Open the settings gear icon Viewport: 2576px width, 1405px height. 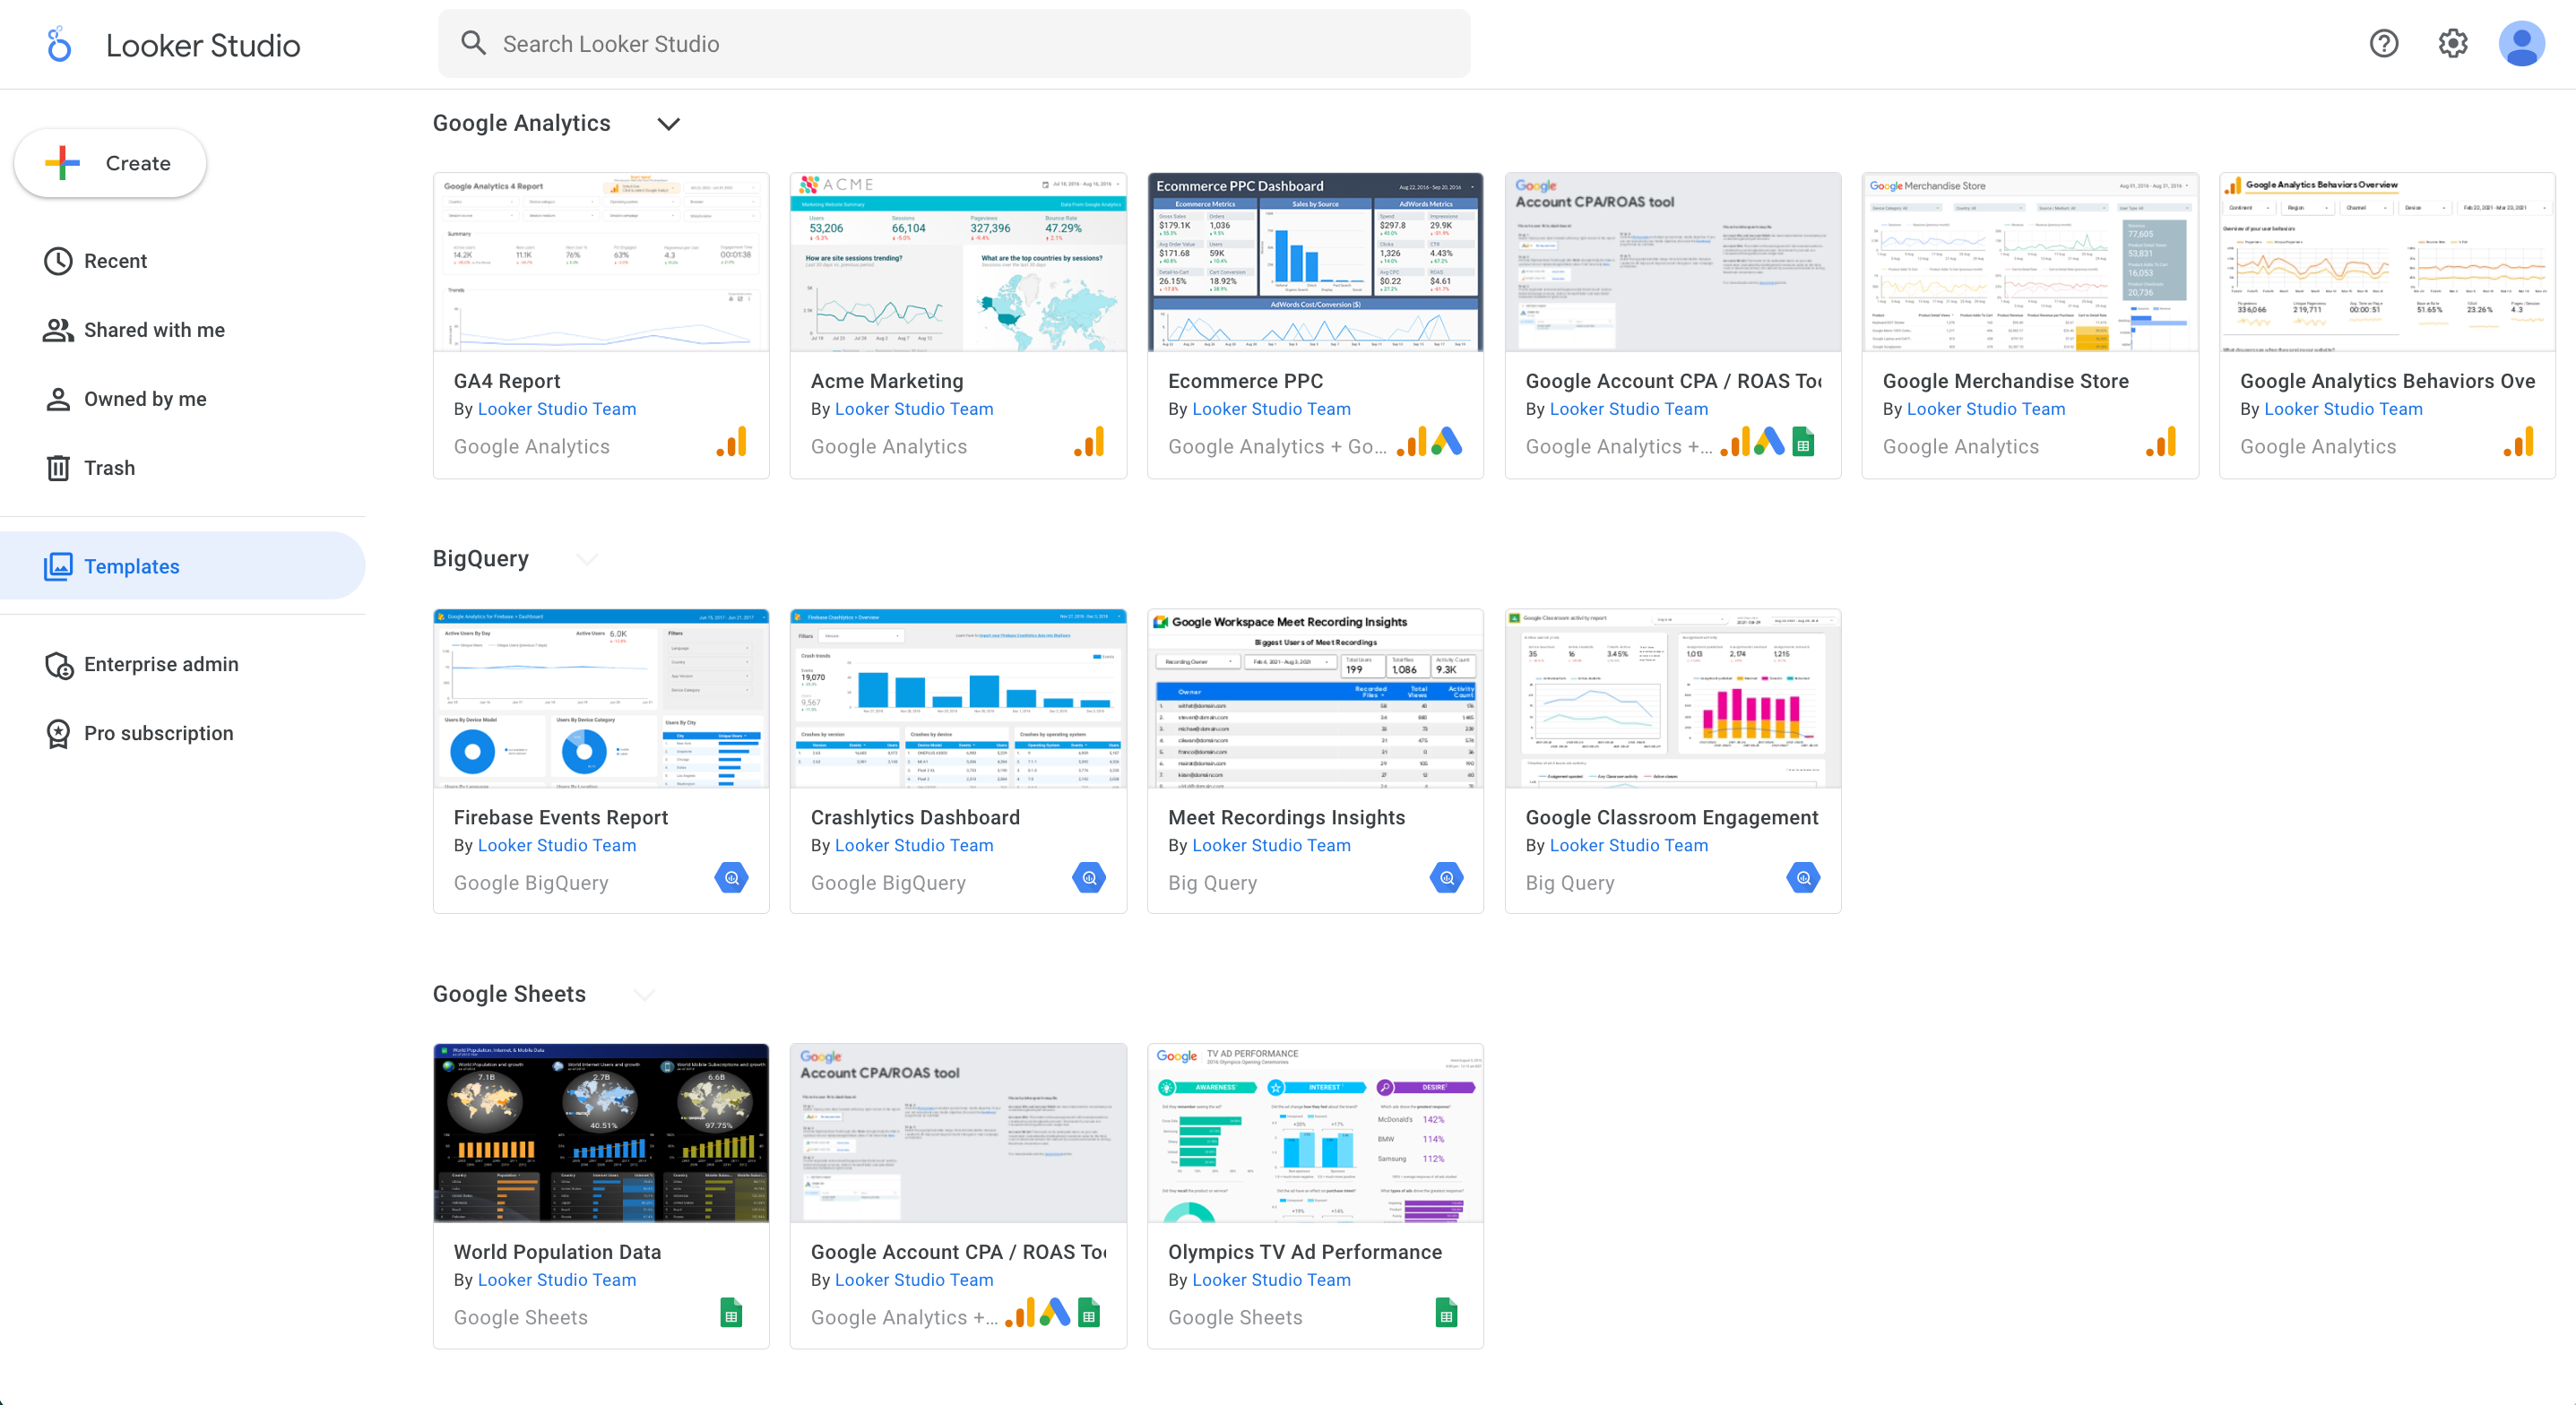2452,44
